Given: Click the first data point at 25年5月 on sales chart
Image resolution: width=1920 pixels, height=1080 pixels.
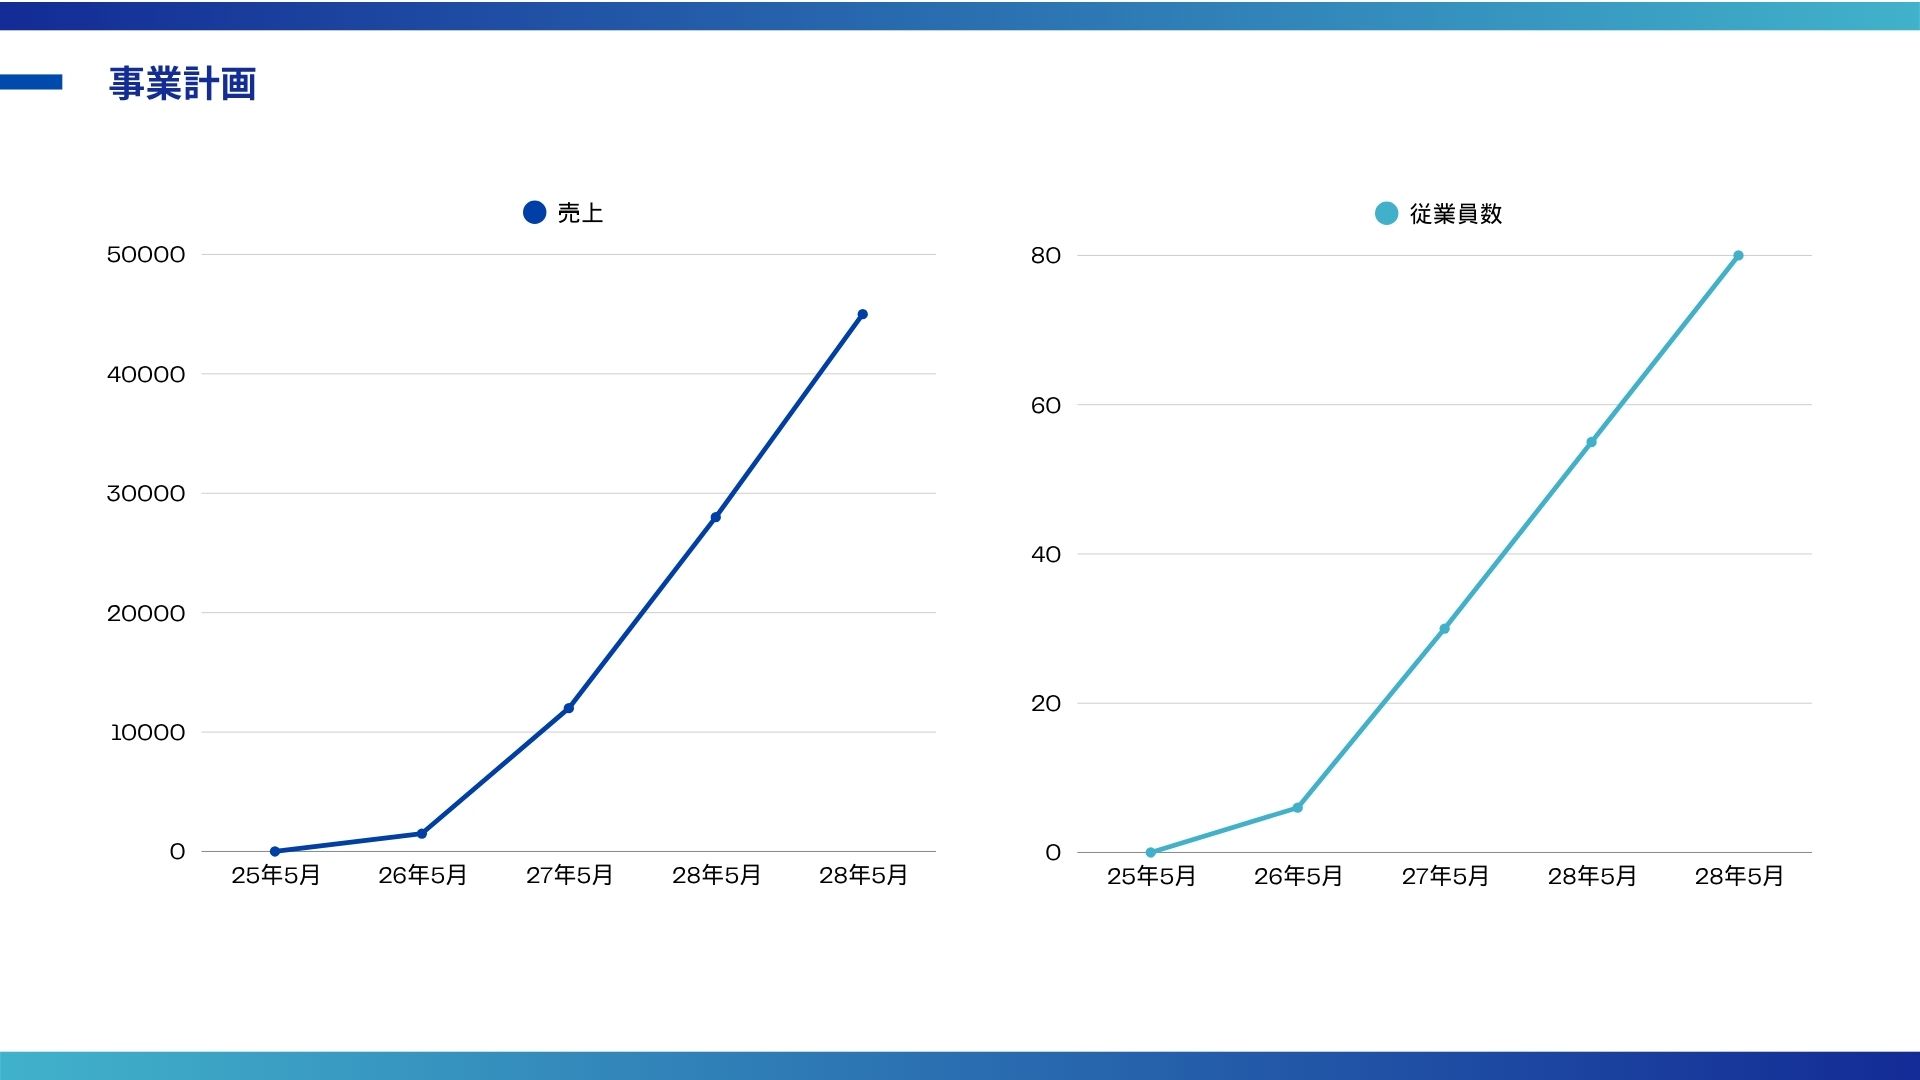Looking at the screenshot, I should [273, 850].
